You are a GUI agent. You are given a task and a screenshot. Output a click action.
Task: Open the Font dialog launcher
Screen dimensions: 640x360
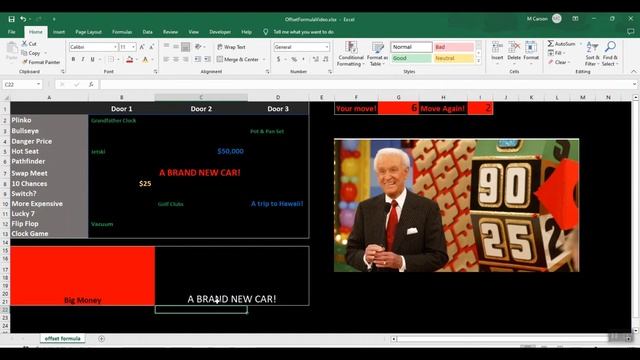click(x=156, y=71)
